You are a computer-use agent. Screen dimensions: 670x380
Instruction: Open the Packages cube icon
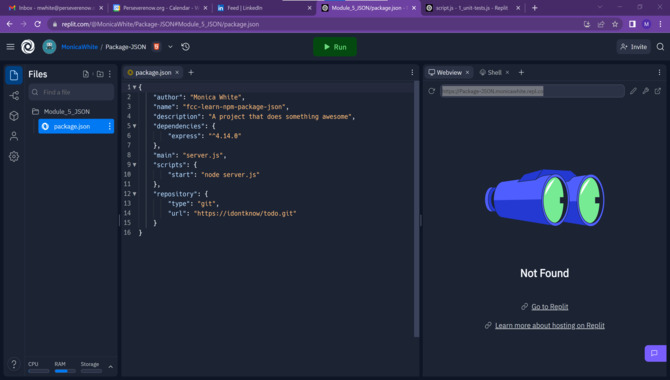click(x=14, y=116)
